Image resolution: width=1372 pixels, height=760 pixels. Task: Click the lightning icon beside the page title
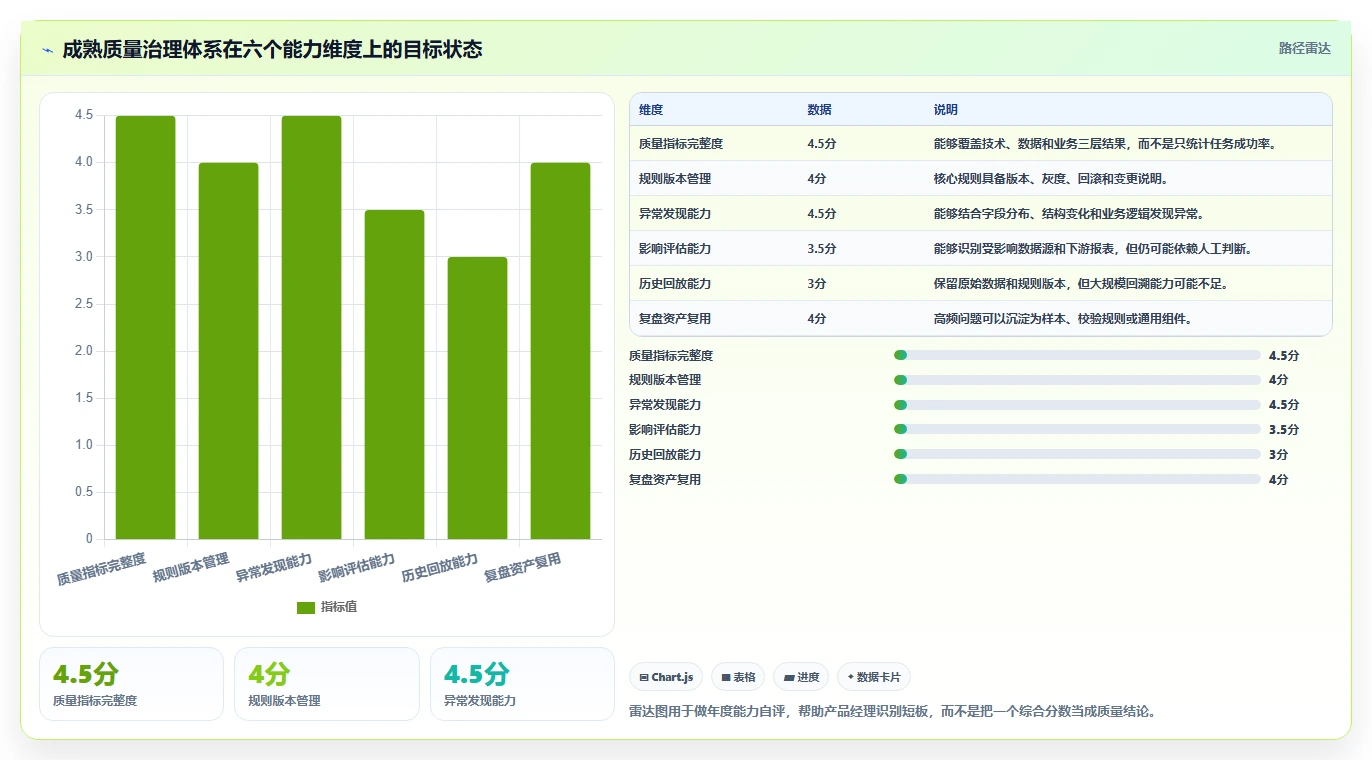48,50
